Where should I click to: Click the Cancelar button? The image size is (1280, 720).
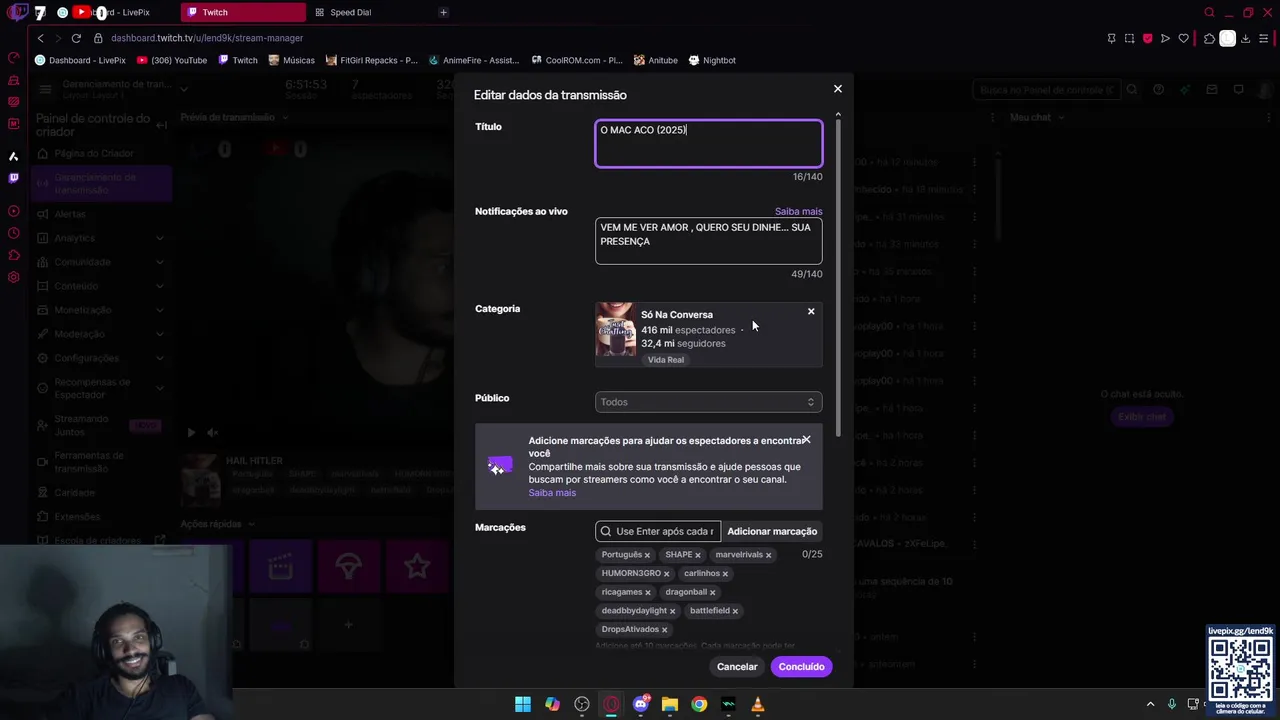point(737,667)
